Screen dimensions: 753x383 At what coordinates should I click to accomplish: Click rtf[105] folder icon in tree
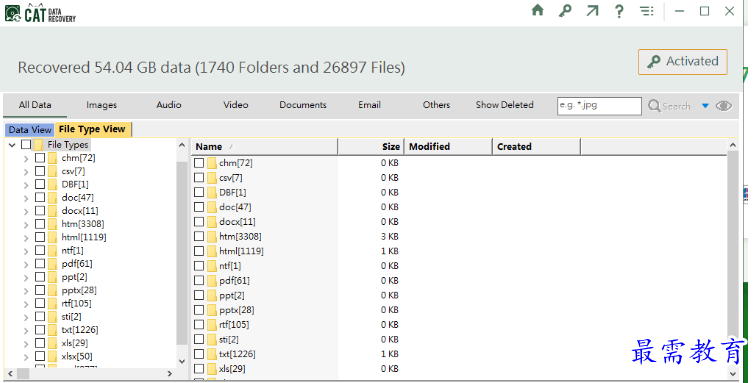[53, 303]
